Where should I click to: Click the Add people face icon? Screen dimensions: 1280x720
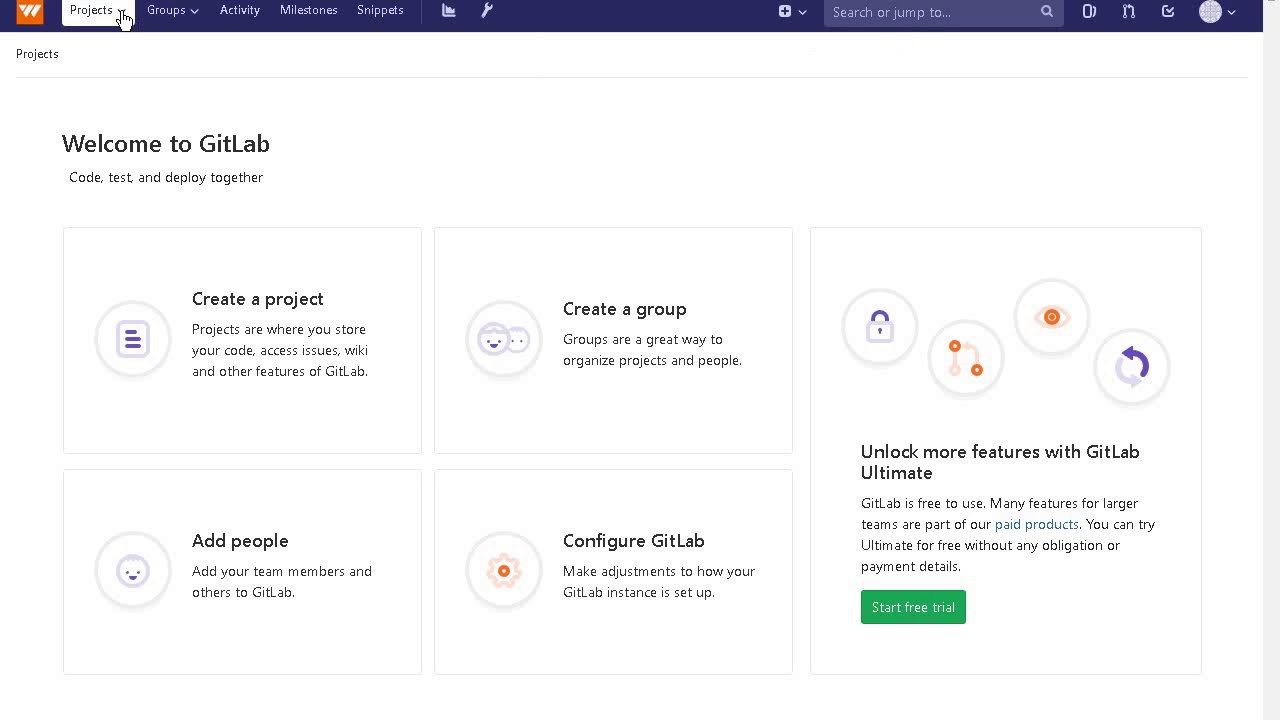coord(133,571)
